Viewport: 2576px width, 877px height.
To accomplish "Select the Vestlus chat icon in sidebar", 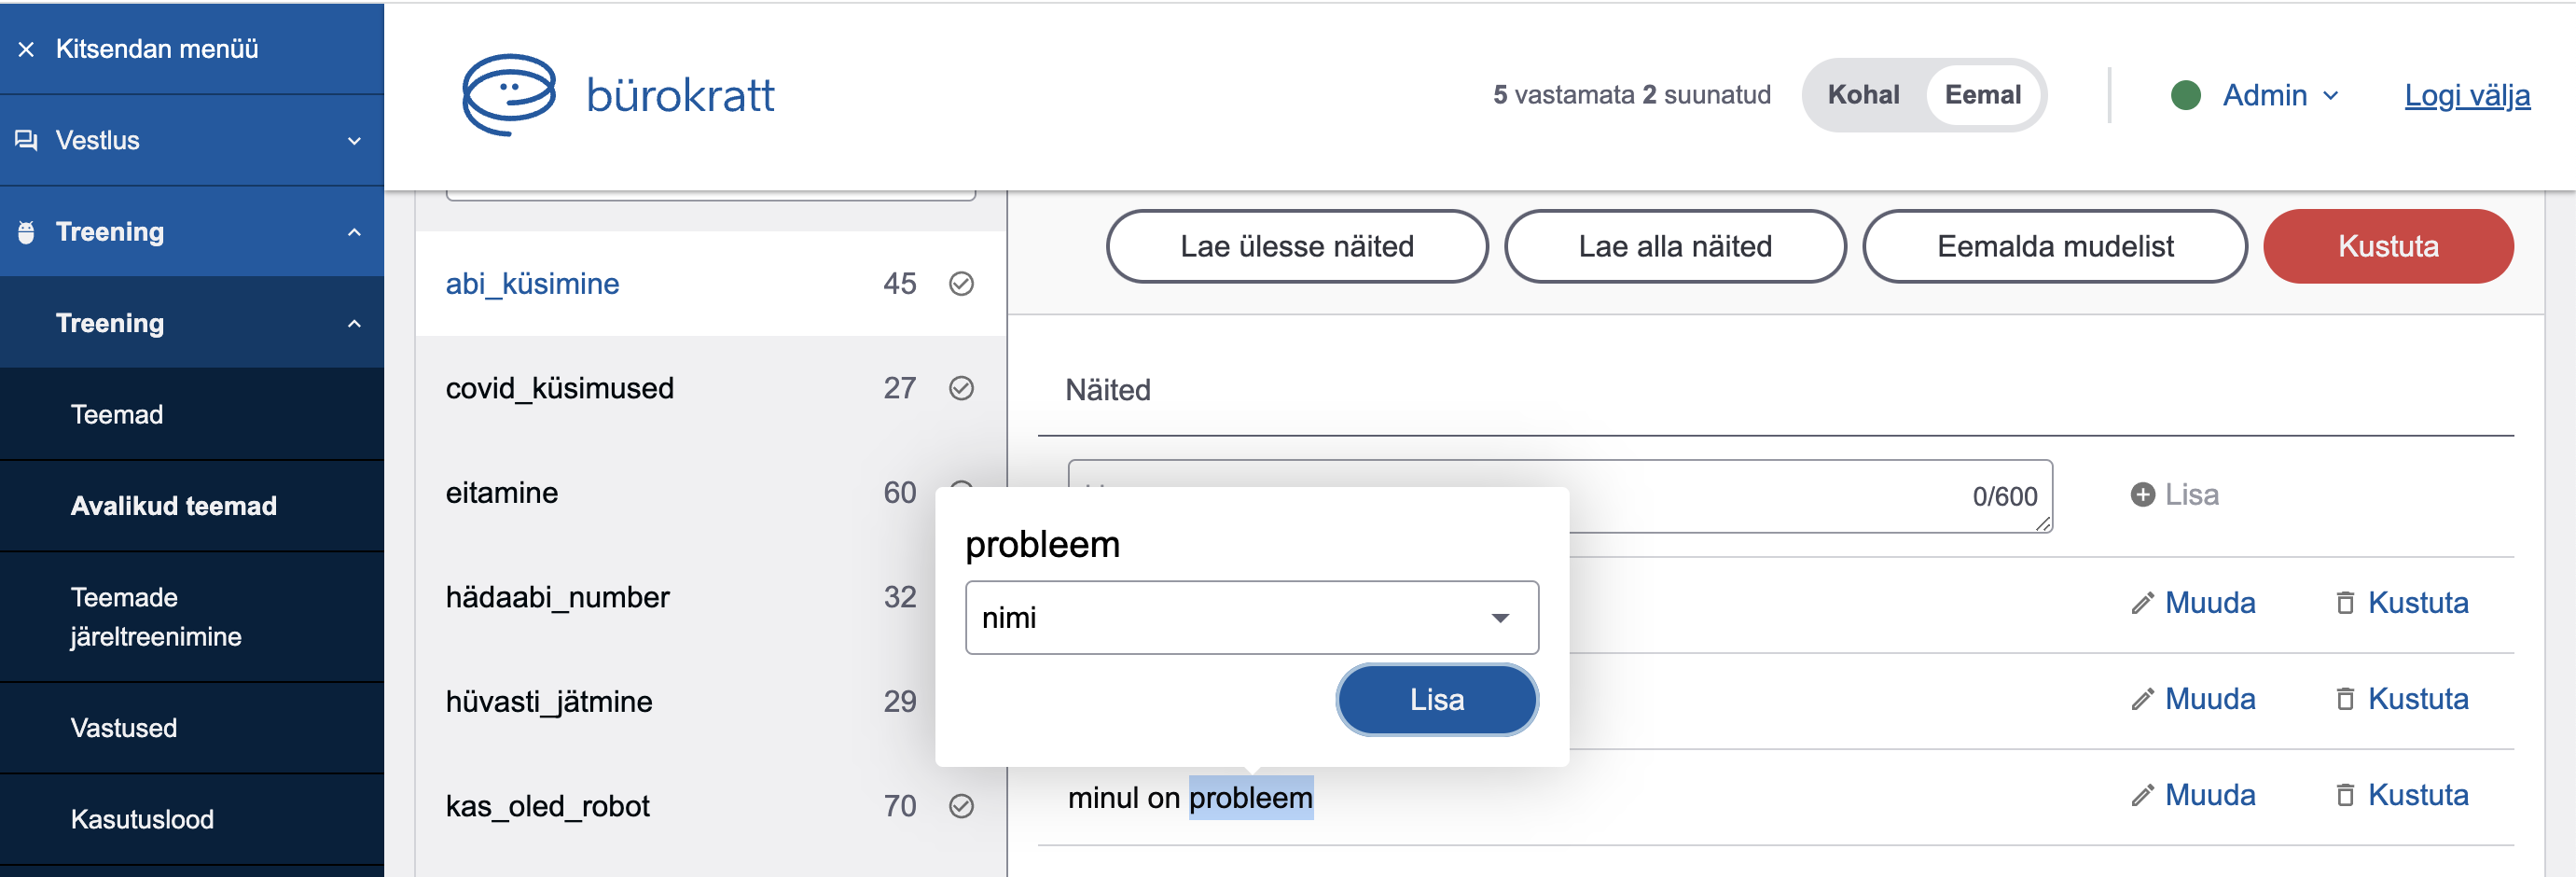I will [x=25, y=140].
